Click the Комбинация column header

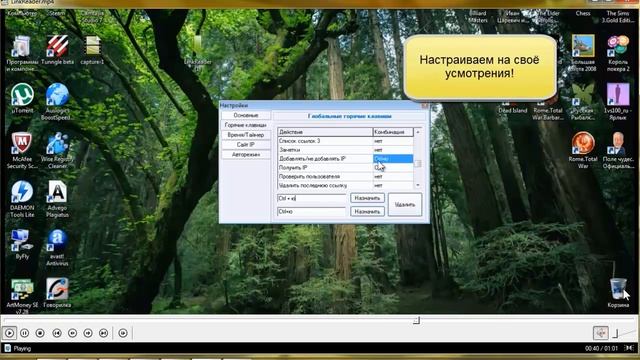tap(393, 132)
